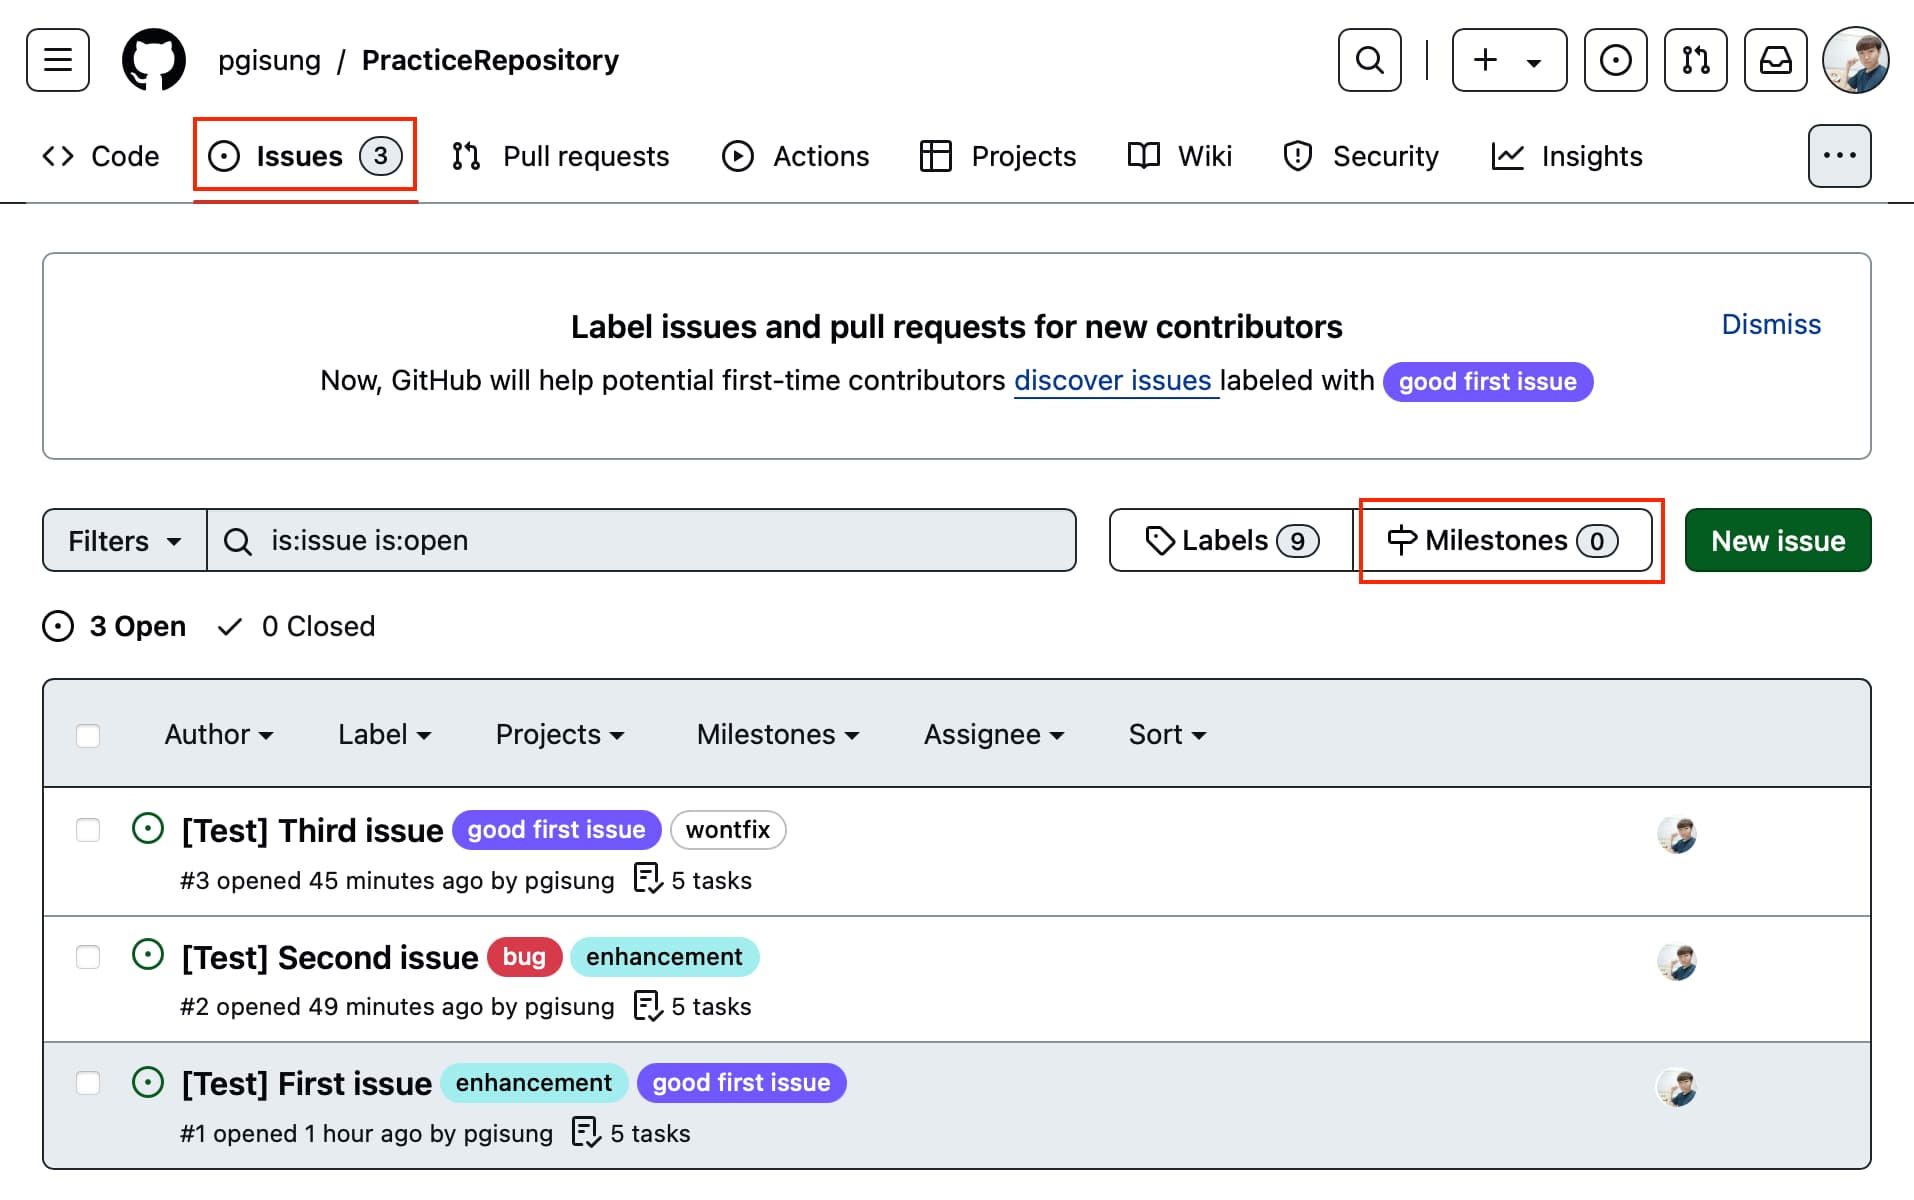Expand the Sort dropdown
1914x1200 pixels.
(1168, 734)
